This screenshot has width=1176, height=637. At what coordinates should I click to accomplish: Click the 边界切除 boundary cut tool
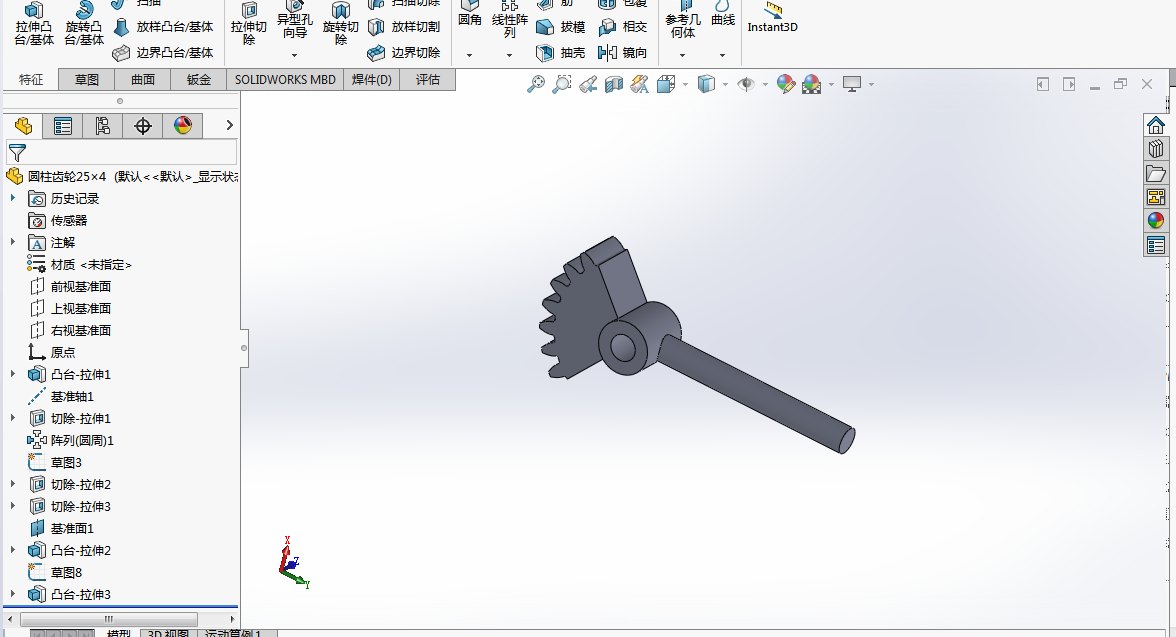pyautogui.click(x=404, y=53)
